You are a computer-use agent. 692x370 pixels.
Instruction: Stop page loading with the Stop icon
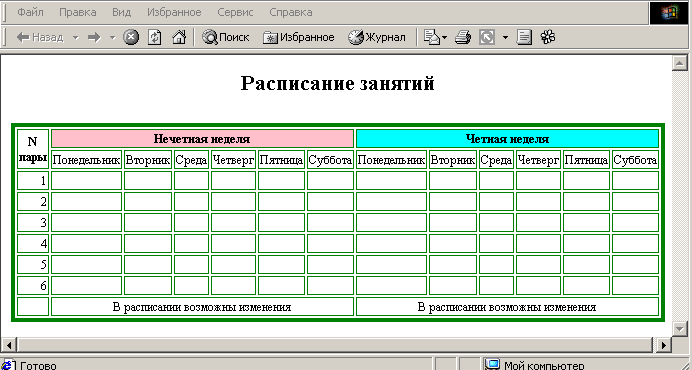(x=131, y=37)
